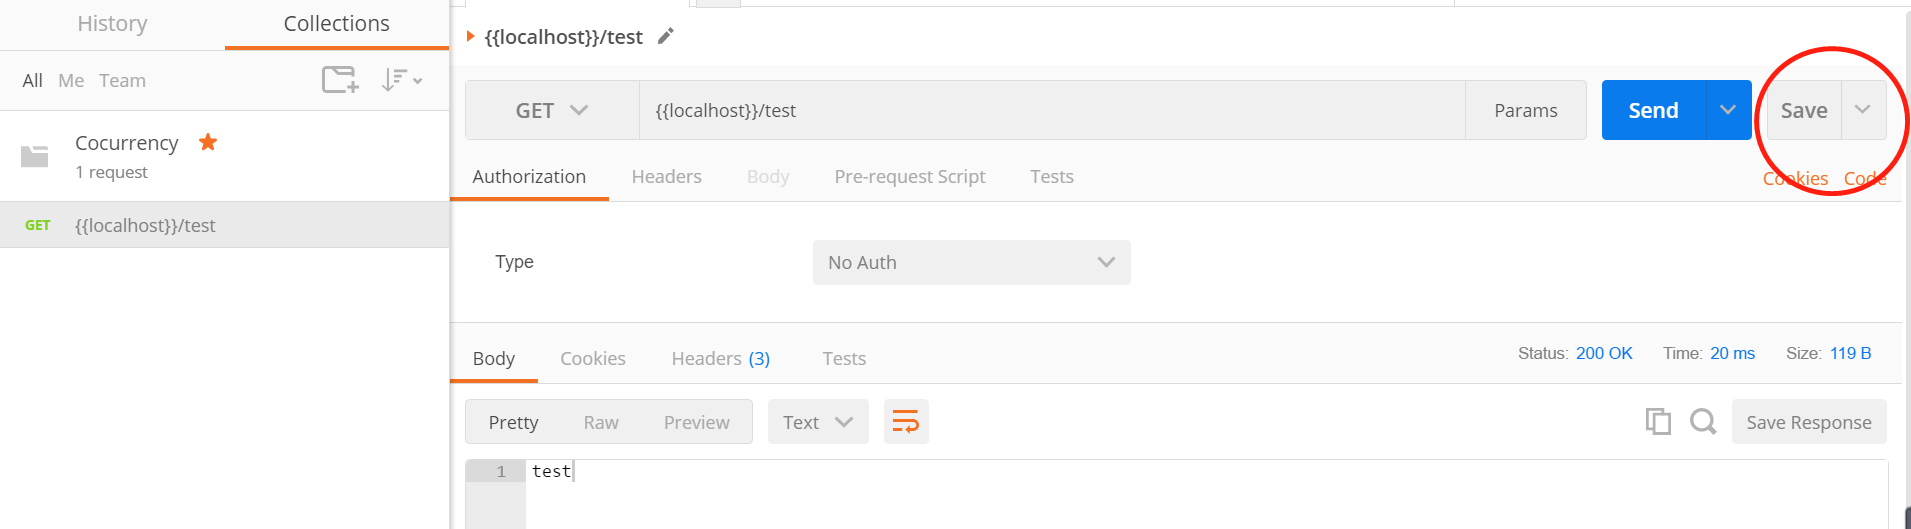Click the 200 OK status value
Viewport: 1911px width, 529px height.
(x=1604, y=353)
